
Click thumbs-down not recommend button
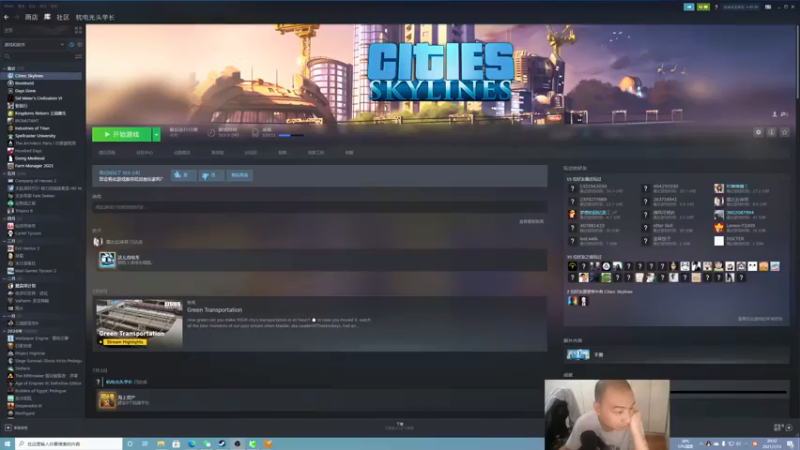point(211,175)
